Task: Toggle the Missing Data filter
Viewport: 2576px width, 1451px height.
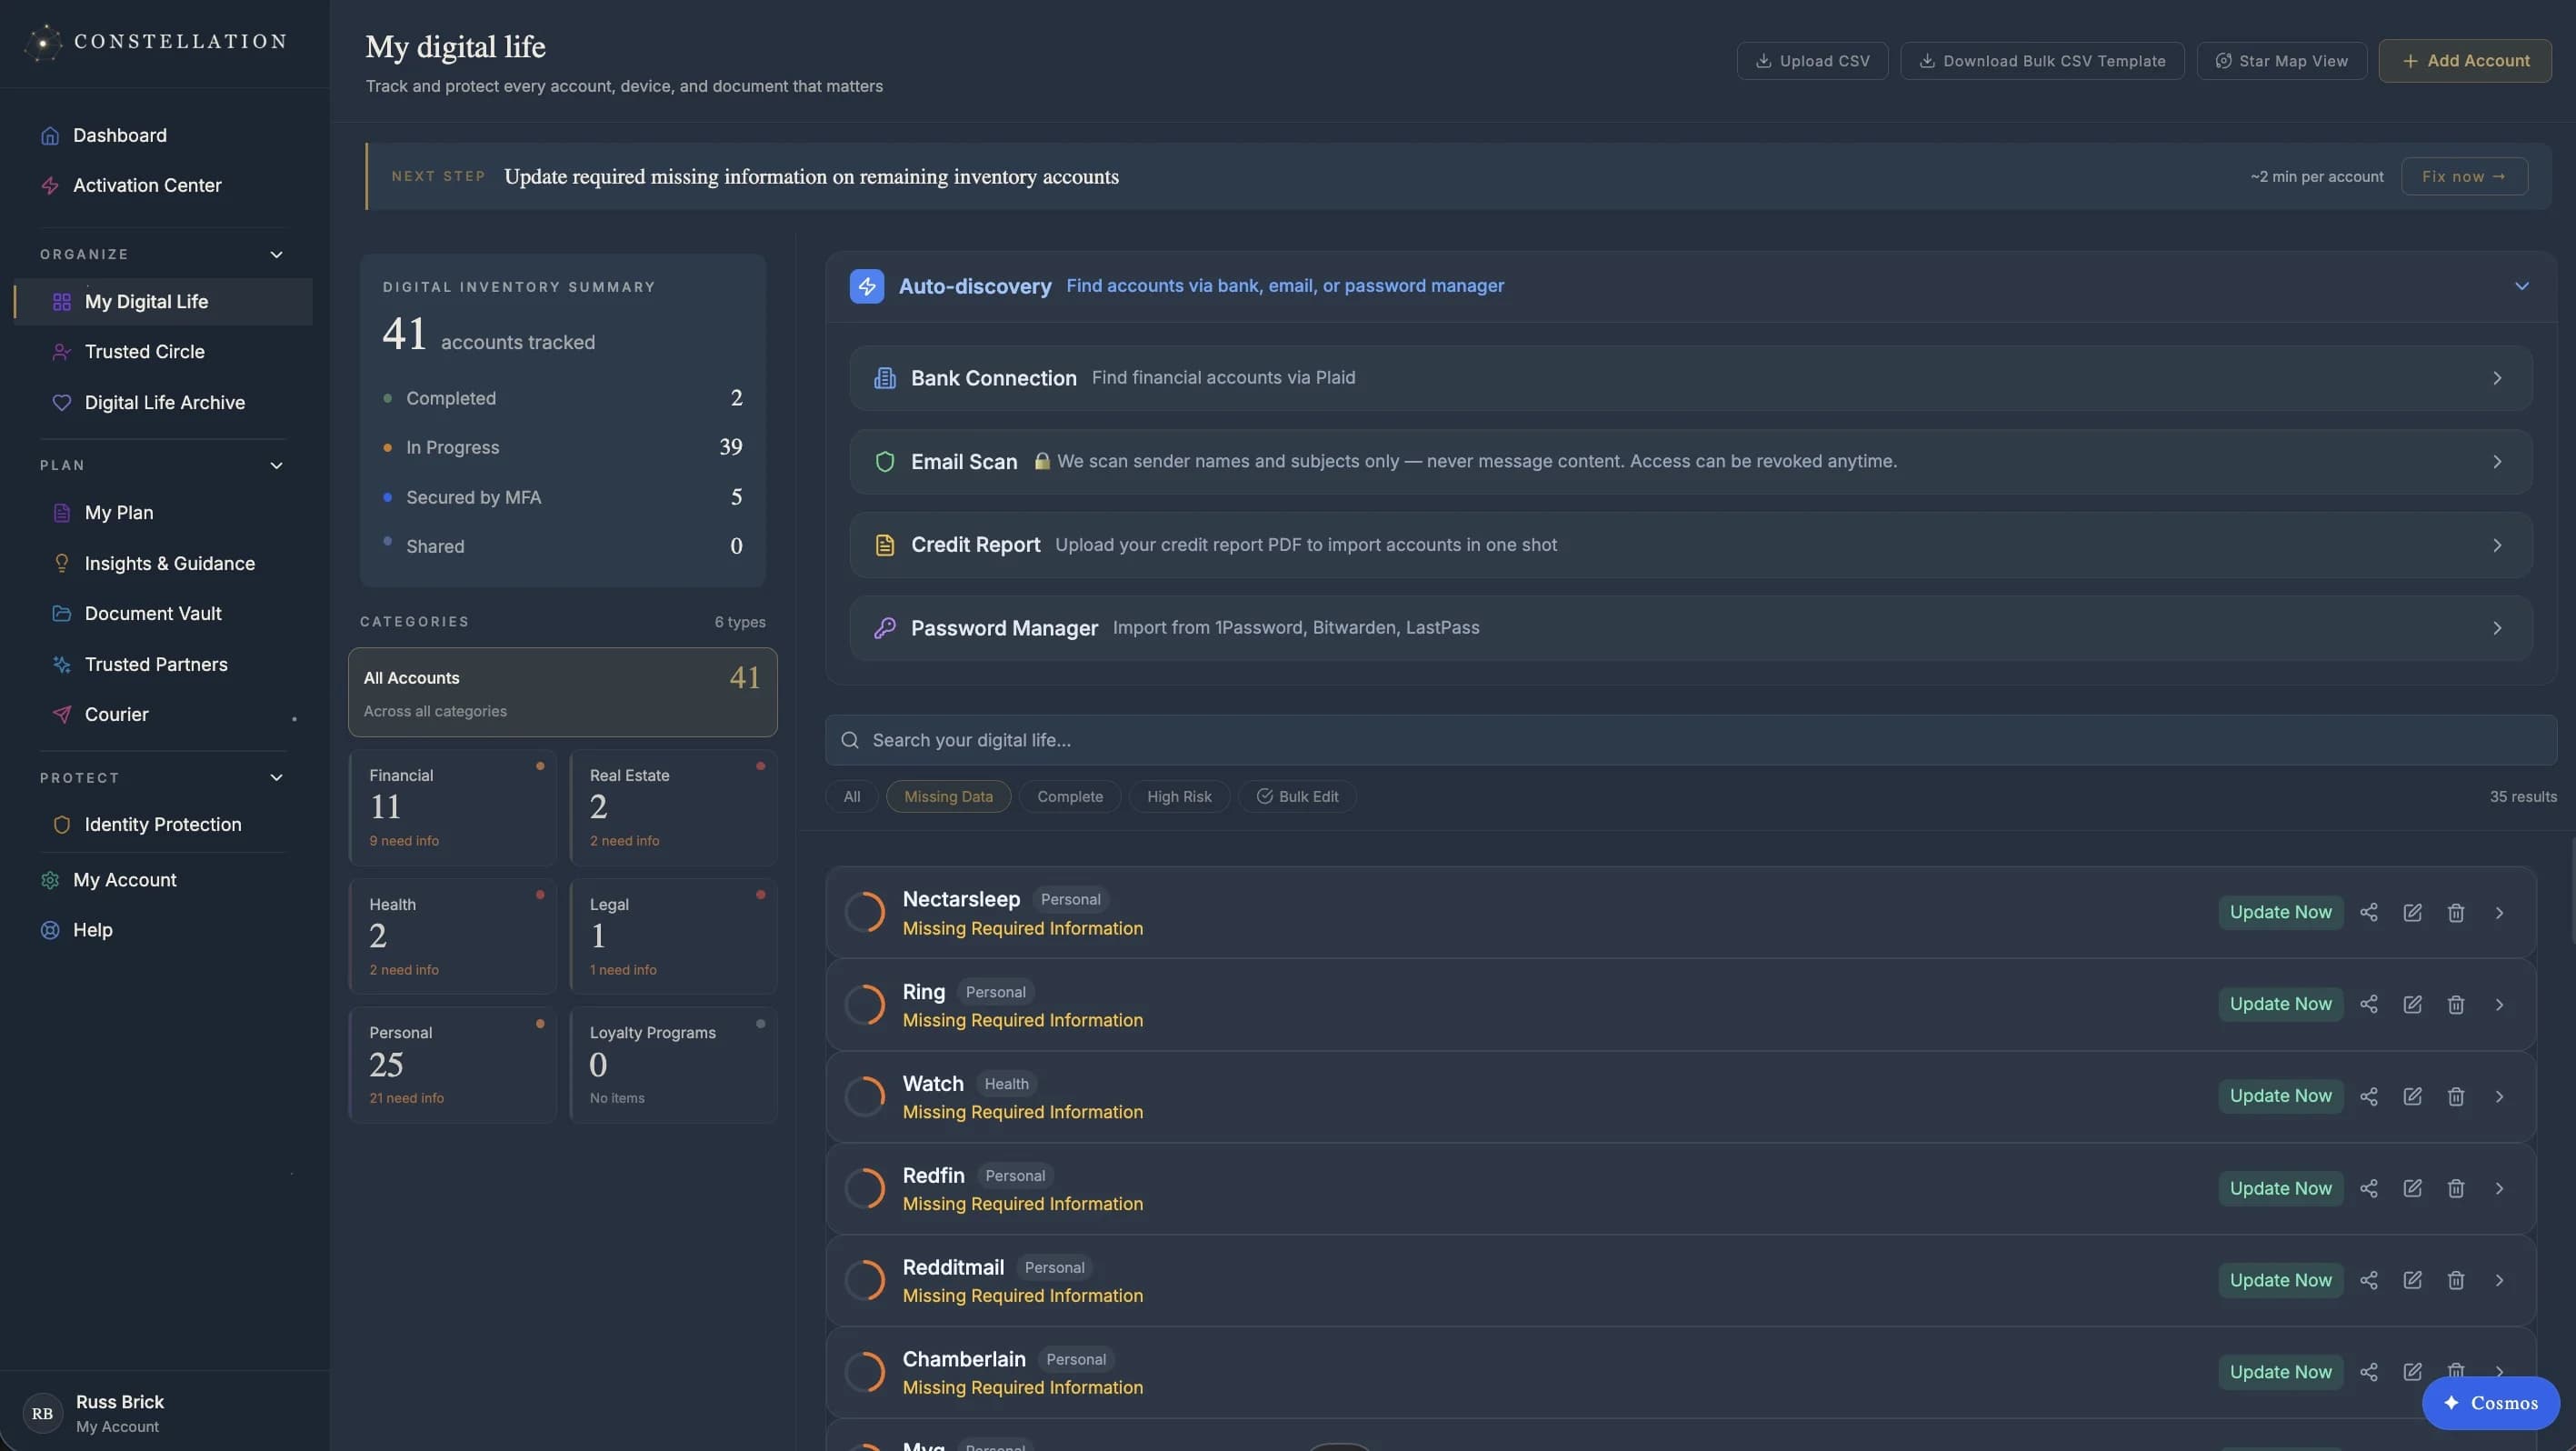Action: click(948, 797)
